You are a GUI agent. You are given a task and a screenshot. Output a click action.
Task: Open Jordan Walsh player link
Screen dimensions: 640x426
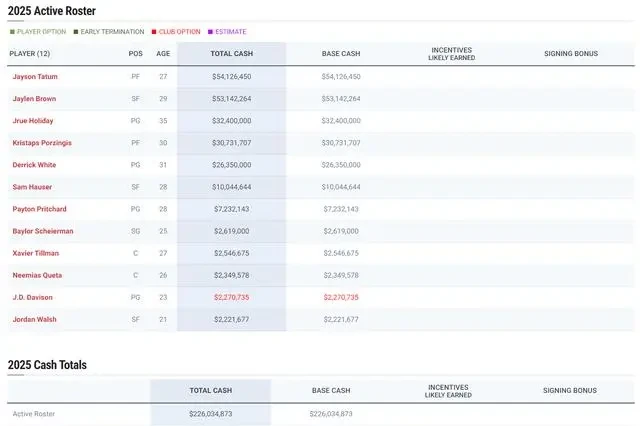[x=34, y=319]
